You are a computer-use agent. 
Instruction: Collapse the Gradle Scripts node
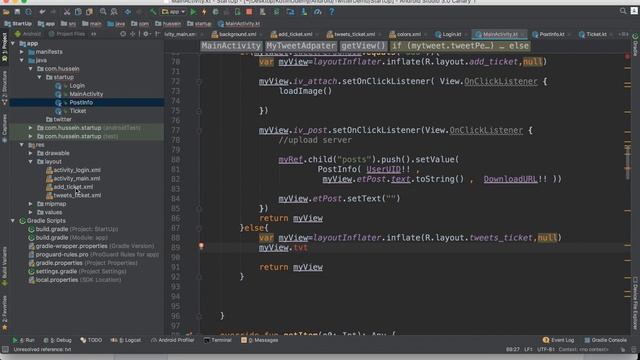click(x=13, y=220)
